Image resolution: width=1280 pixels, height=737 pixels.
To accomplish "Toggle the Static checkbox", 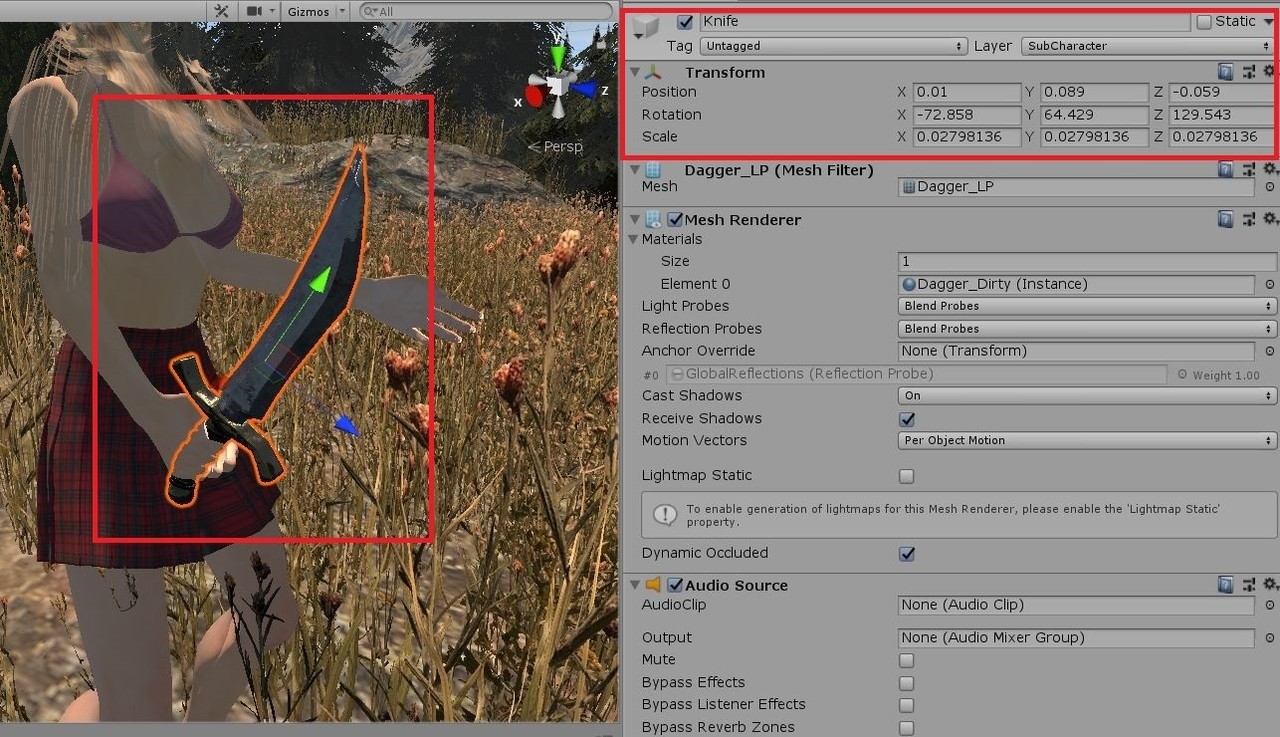I will 1204,21.
